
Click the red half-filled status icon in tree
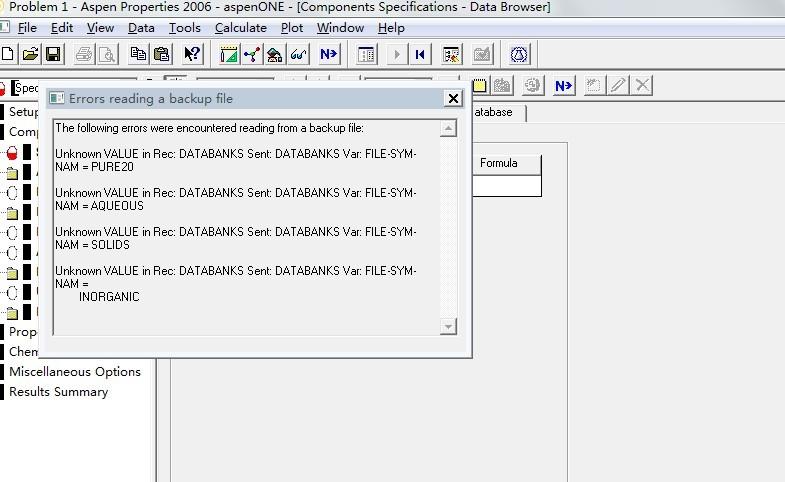pos(12,153)
